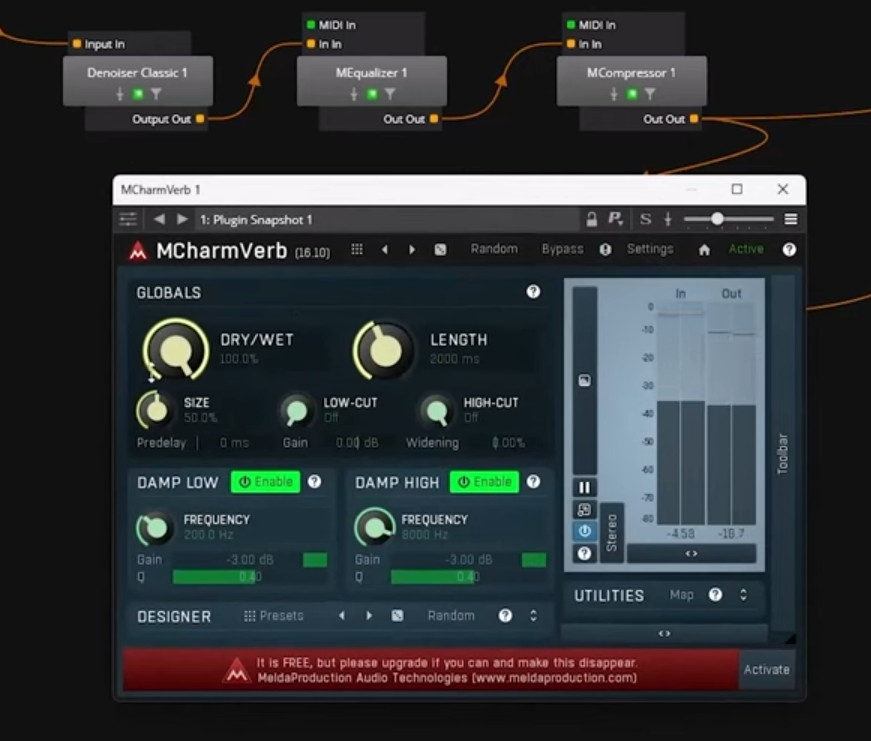Image resolution: width=871 pixels, height=741 pixels.
Task: Pause the meter display
Action: click(x=584, y=487)
